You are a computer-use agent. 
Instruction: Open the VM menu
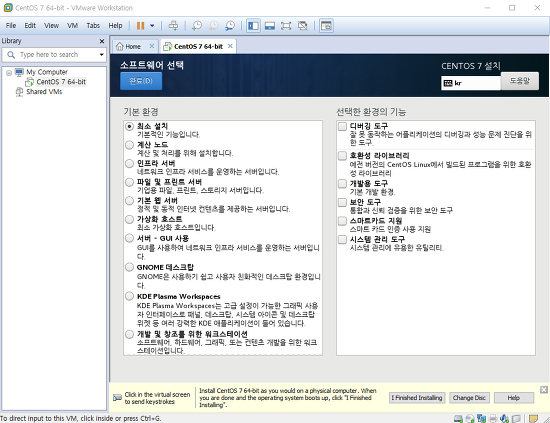pyautogui.click(x=73, y=26)
